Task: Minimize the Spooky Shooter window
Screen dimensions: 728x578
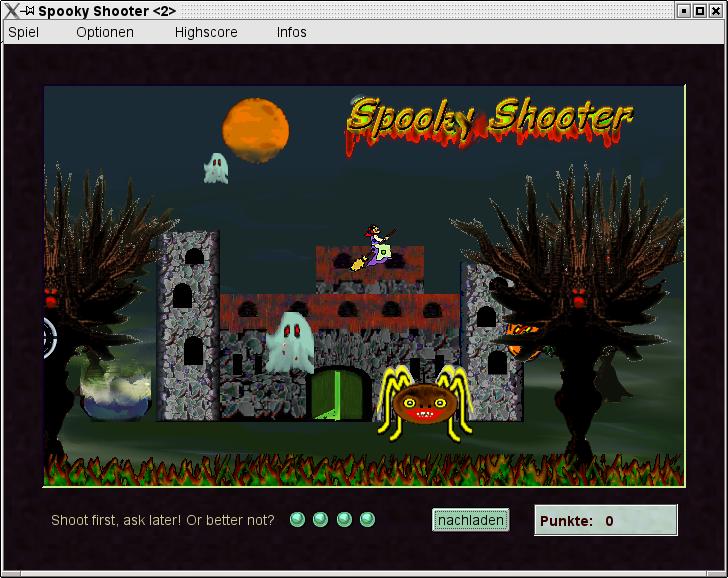Action: [683, 11]
